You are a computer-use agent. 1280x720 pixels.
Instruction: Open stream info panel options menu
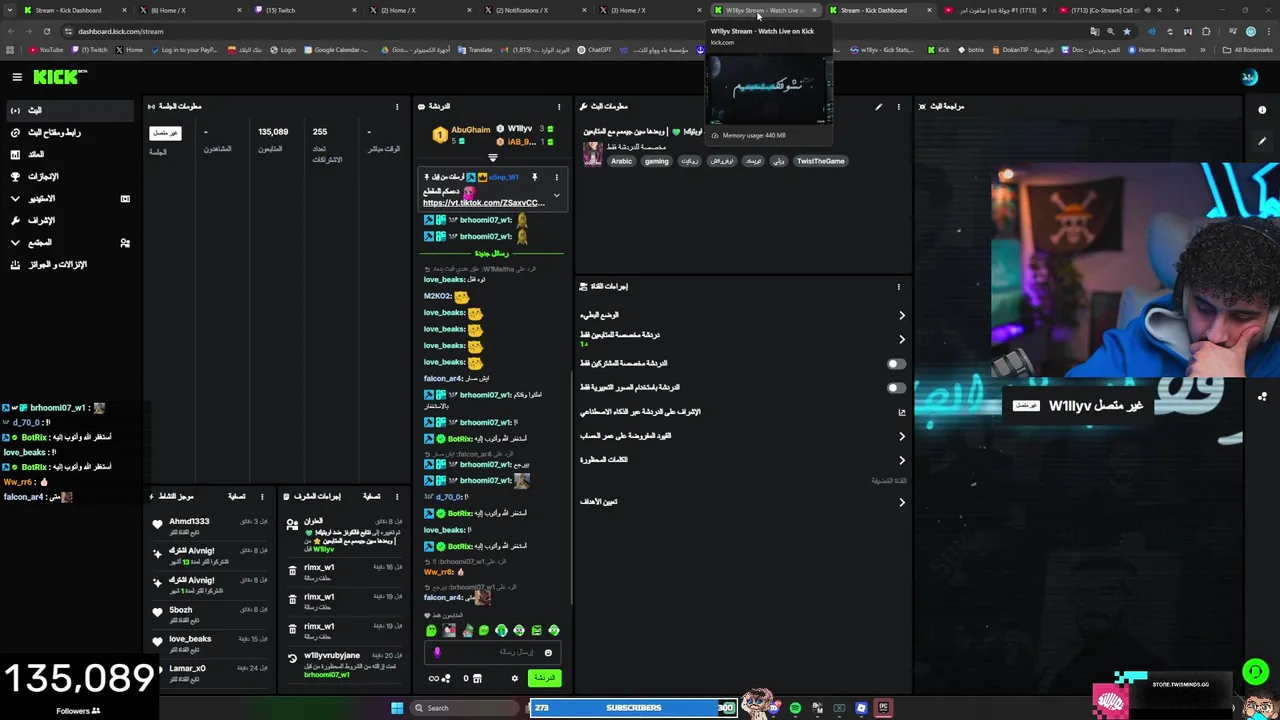pos(899,106)
